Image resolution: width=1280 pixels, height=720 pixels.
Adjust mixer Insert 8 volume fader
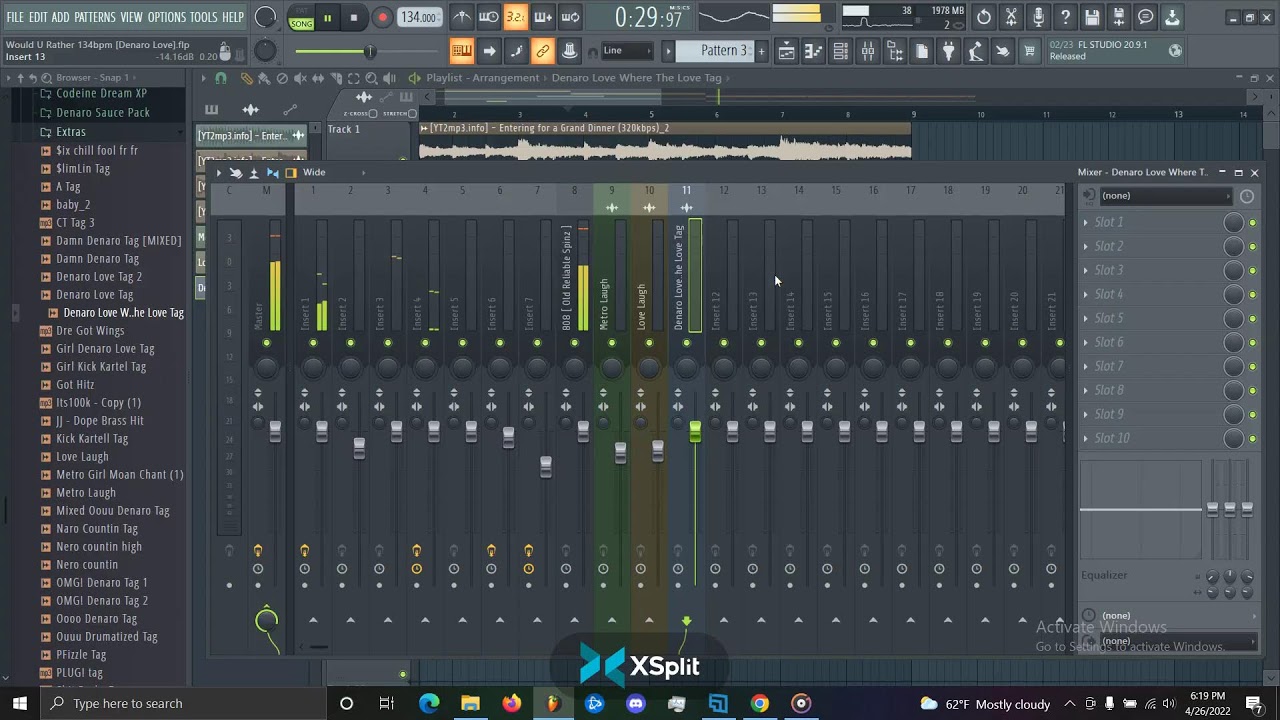[583, 431]
